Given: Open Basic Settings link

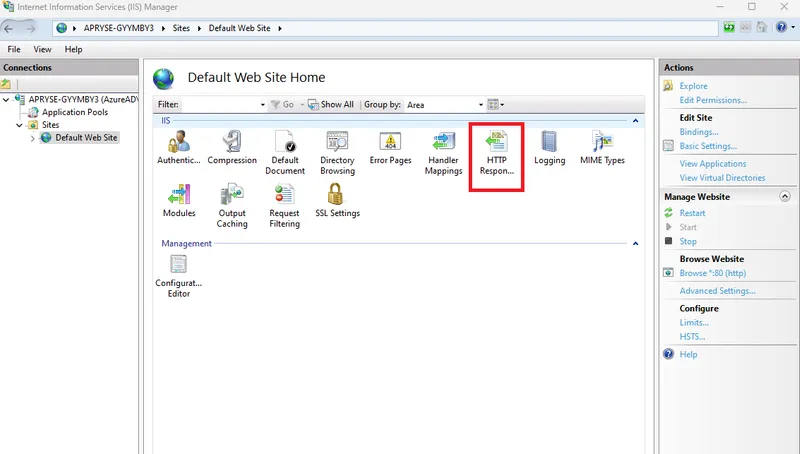Looking at the screenshot, I should (708, 146).
